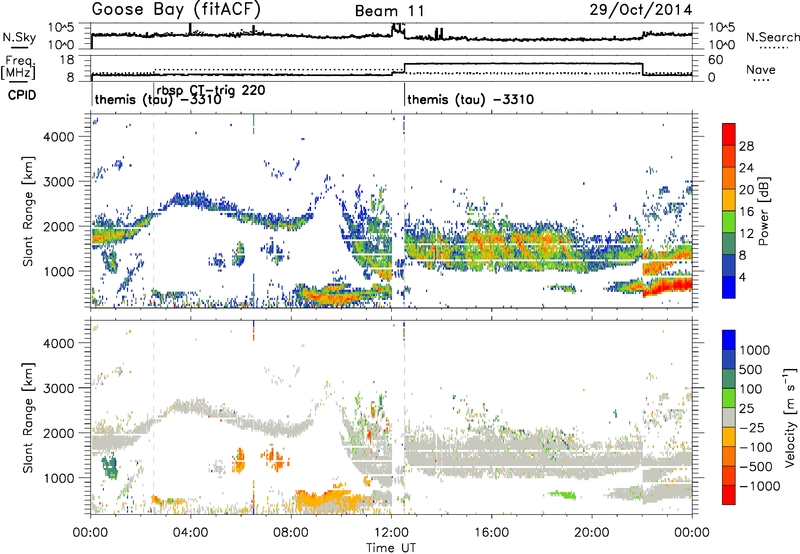Pick the yellow -25 to -100 velocity segment
Screen dimensions: 800x554
point(729,437)
